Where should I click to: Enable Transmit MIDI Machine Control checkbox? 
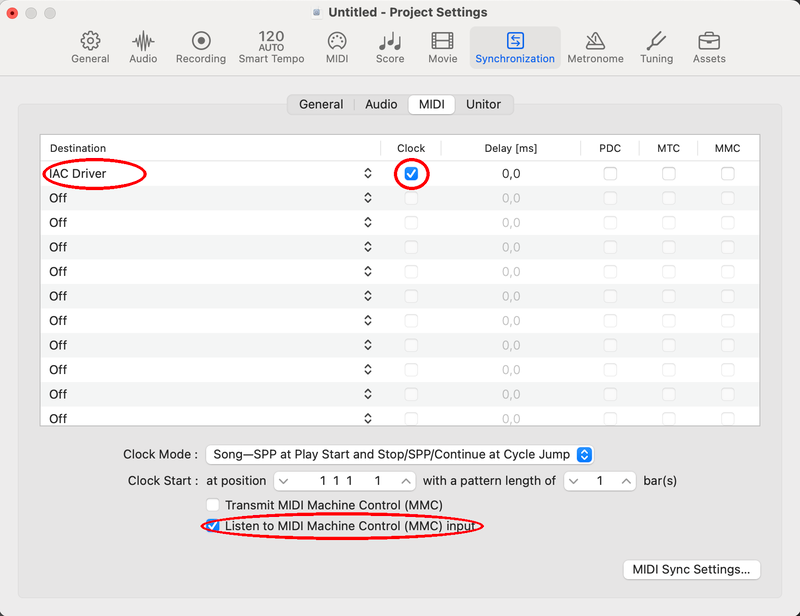pos(213,505)
